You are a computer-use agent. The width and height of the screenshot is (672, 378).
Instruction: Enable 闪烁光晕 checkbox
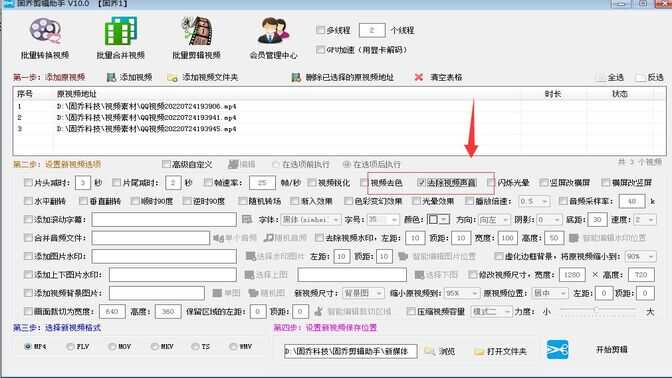point(491,183)
